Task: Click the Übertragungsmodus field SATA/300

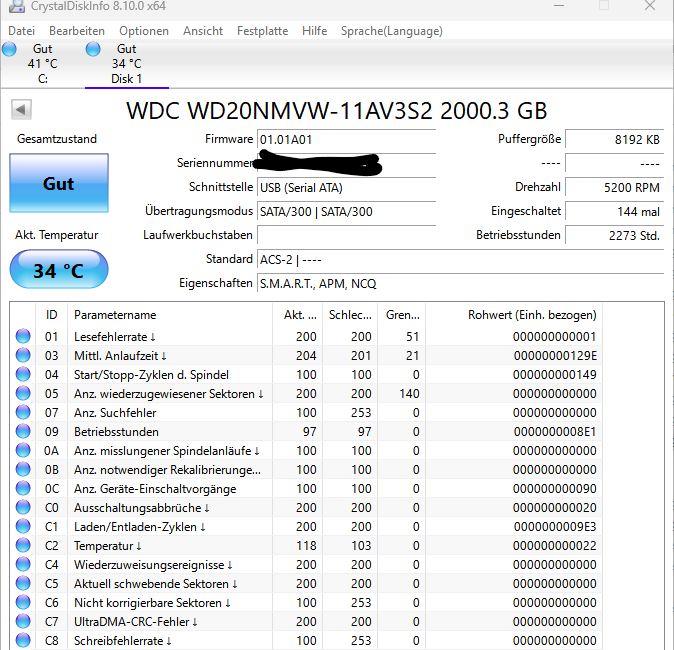Action: click(x=346, y=212)
